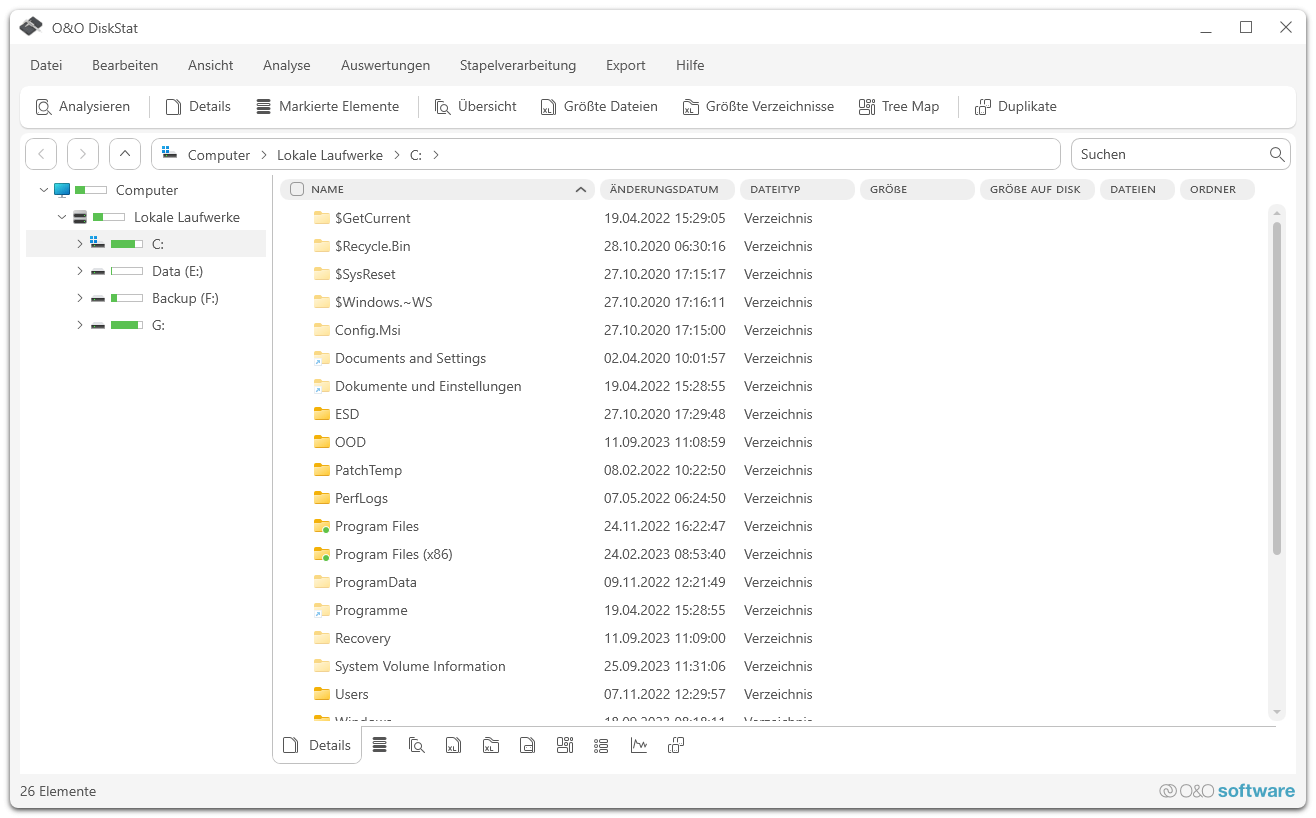
Task: Click breadcrumb chevron after Computer
Action: point(264,155)
